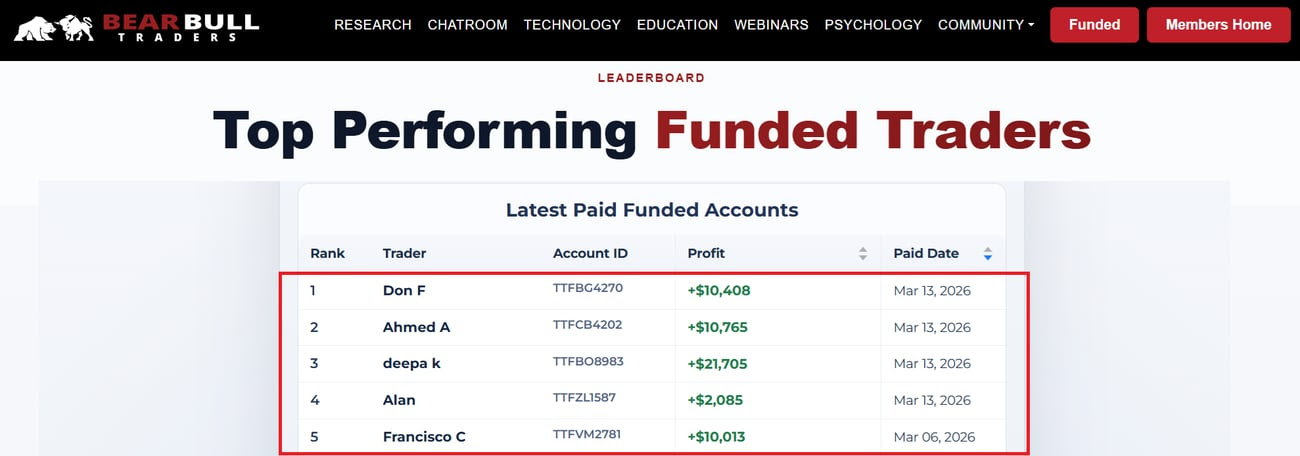1300x456 pixels.
Task: Select the Psychology menu item
Action: (873, 25)
